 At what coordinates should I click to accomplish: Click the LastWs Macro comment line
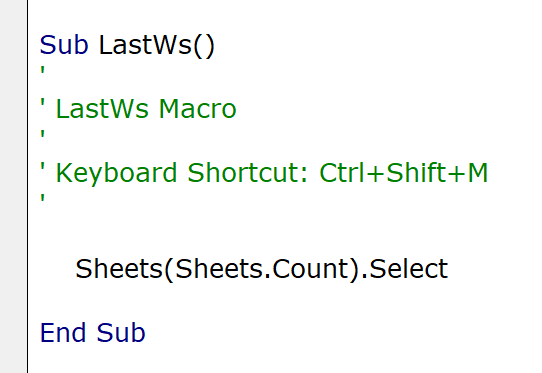click(138, 109)
